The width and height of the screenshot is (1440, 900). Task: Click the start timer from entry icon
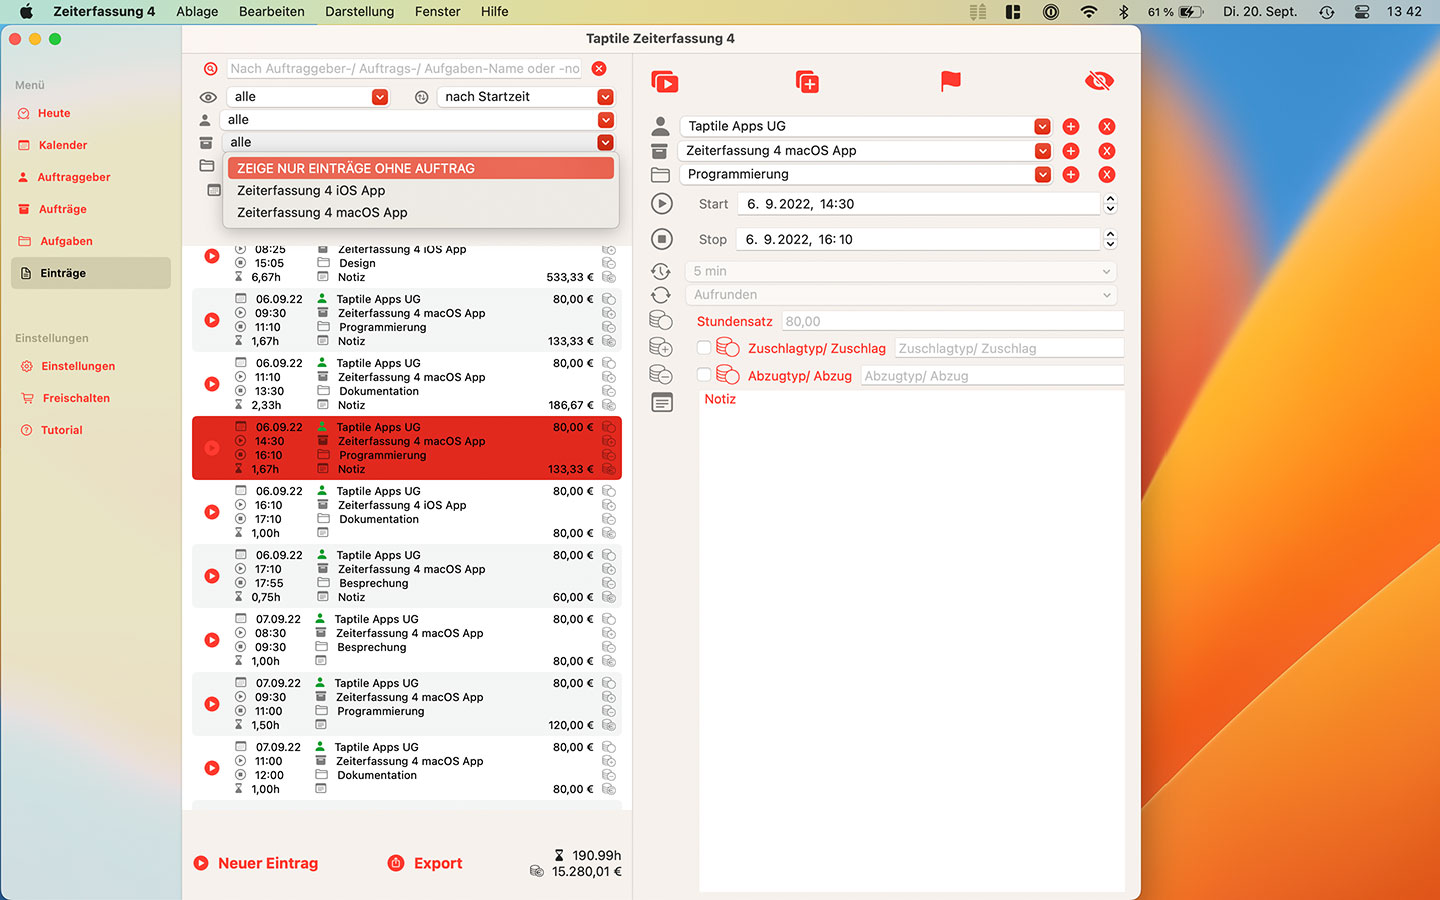click(x=665, y=81)
